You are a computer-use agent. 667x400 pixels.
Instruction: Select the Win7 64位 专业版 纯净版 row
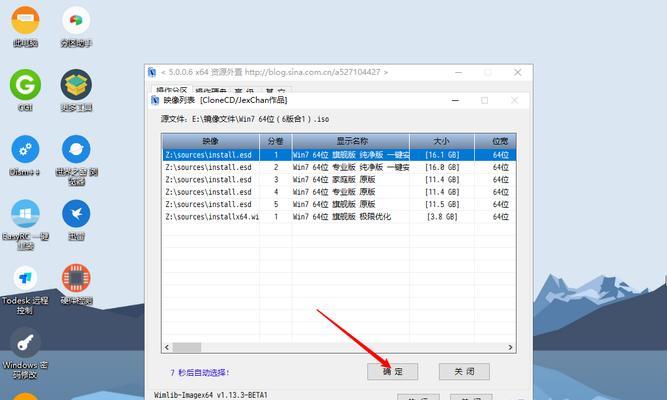click(x=339, y=167)
